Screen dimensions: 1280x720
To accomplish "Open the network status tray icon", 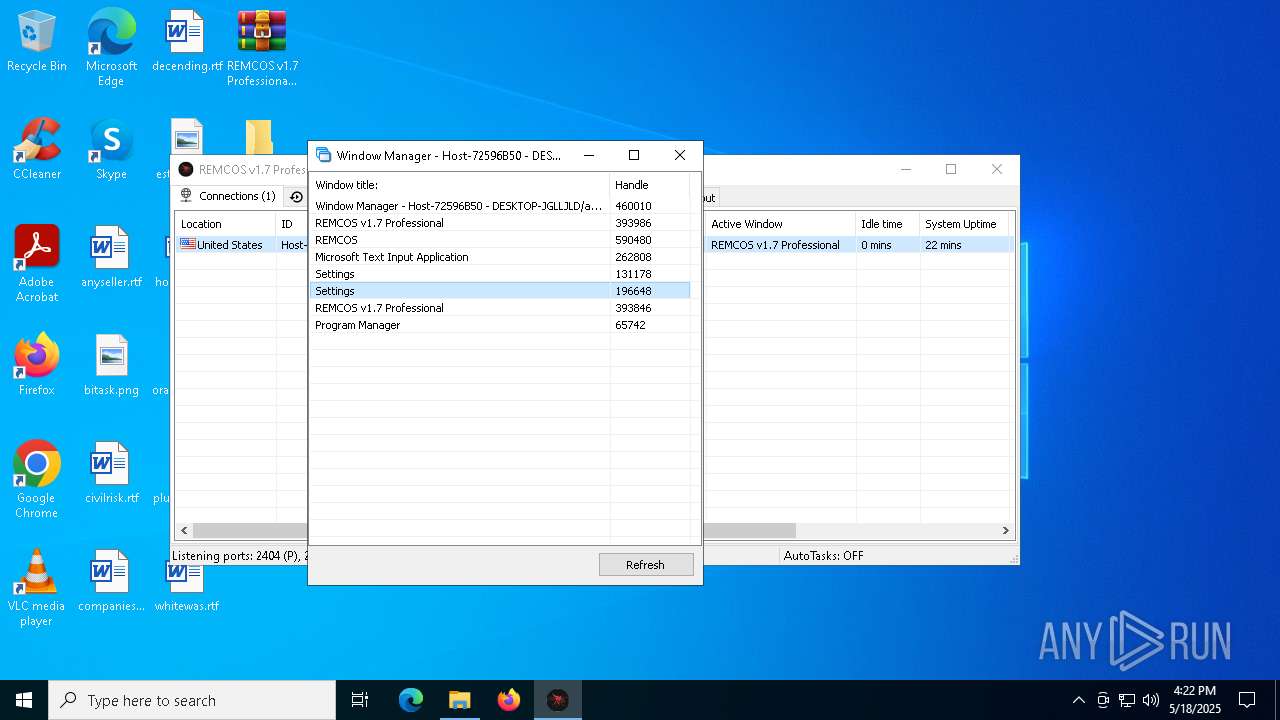I will pyautogui.click(x=1127, y=700).
